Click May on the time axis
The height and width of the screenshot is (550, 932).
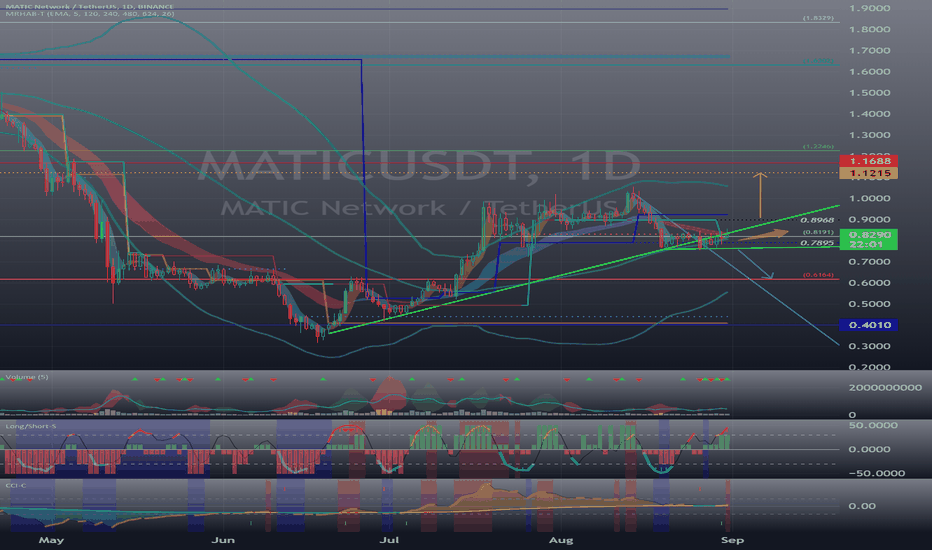51,540
